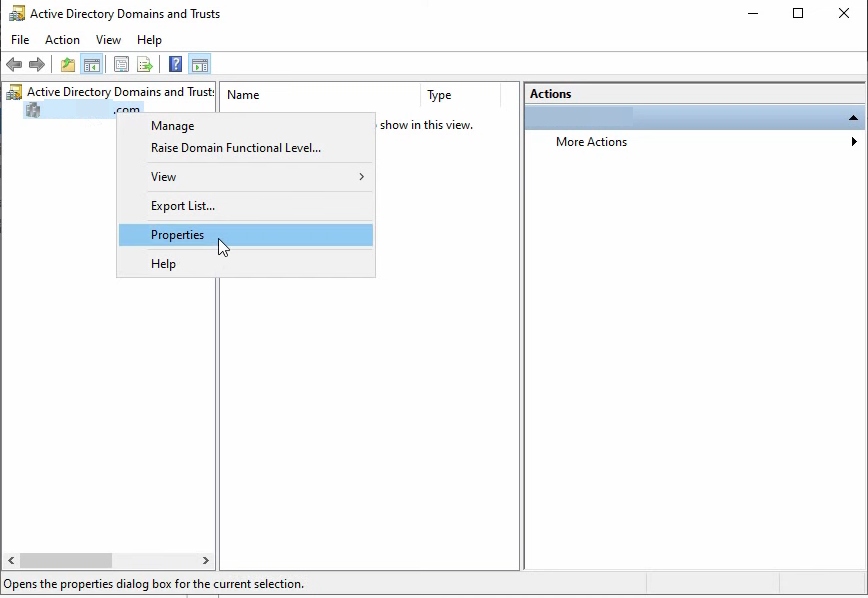
Task: Click the Properties toolbar icon
Action: (x=121, y=65)
